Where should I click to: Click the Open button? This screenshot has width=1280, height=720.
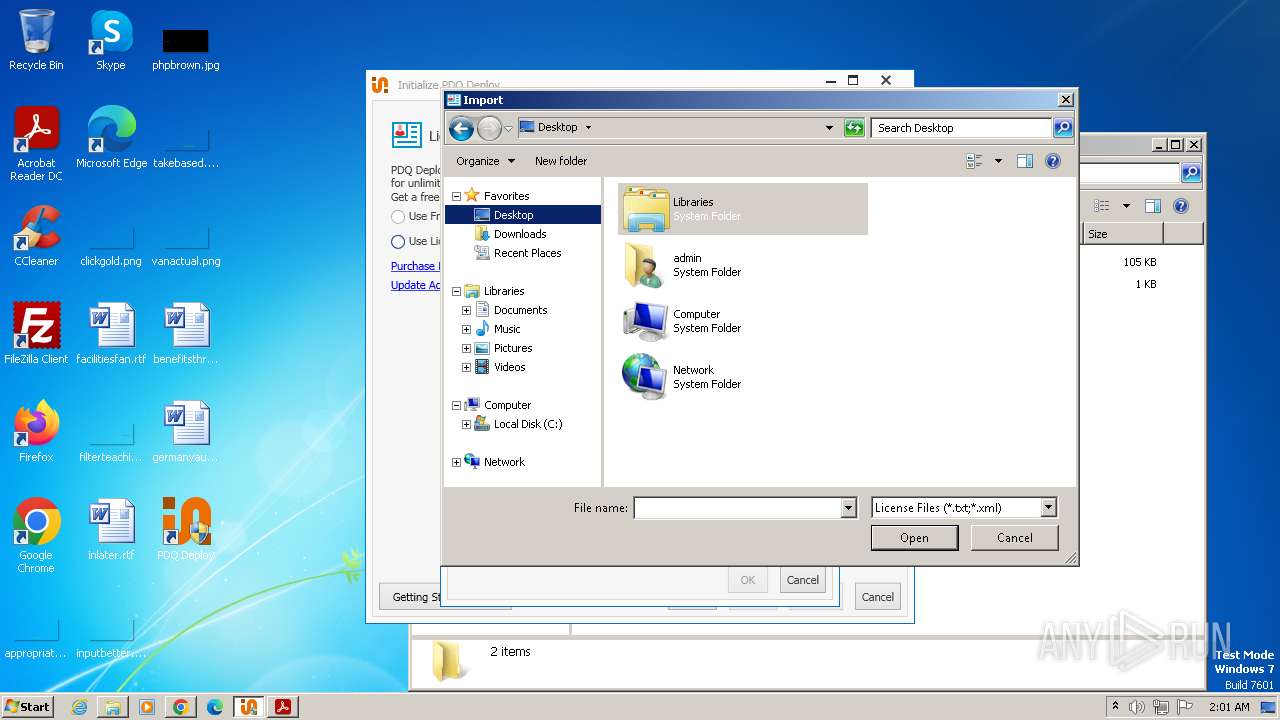pos(914,538)
